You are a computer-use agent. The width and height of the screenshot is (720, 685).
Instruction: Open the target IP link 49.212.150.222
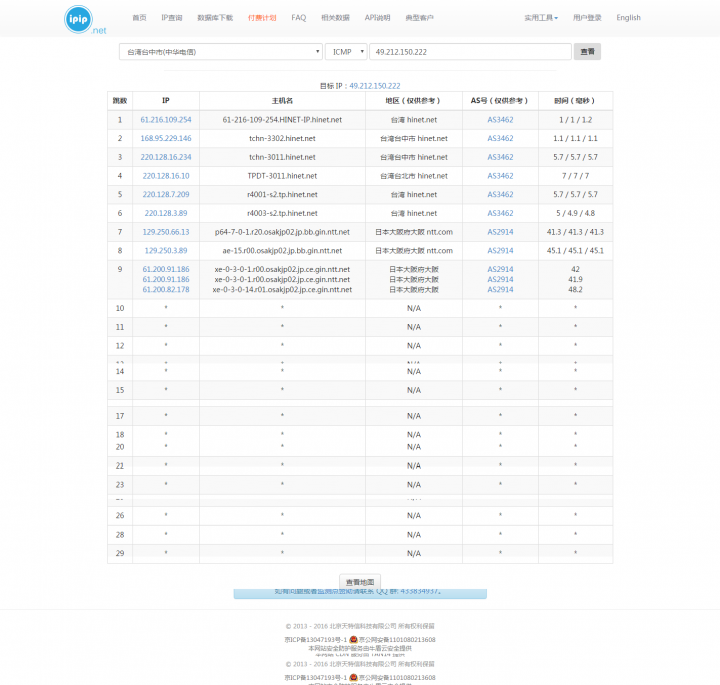tap(375, 86)
